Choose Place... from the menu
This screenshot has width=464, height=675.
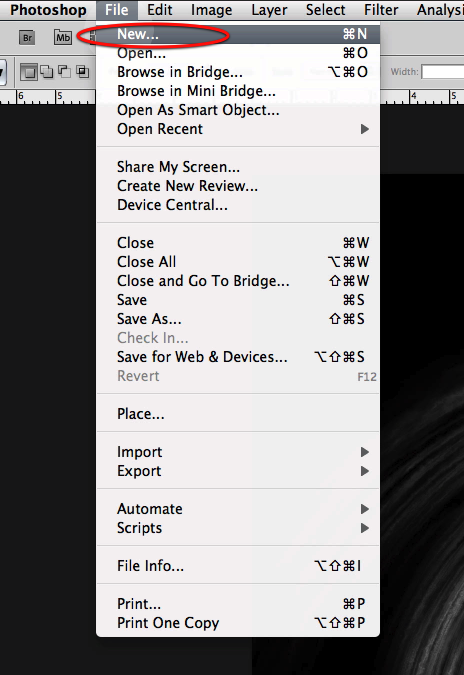tap(238, 414)
